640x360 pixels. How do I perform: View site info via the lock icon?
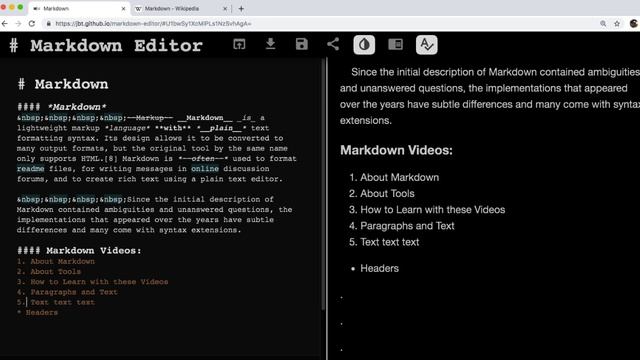point(49,24)
